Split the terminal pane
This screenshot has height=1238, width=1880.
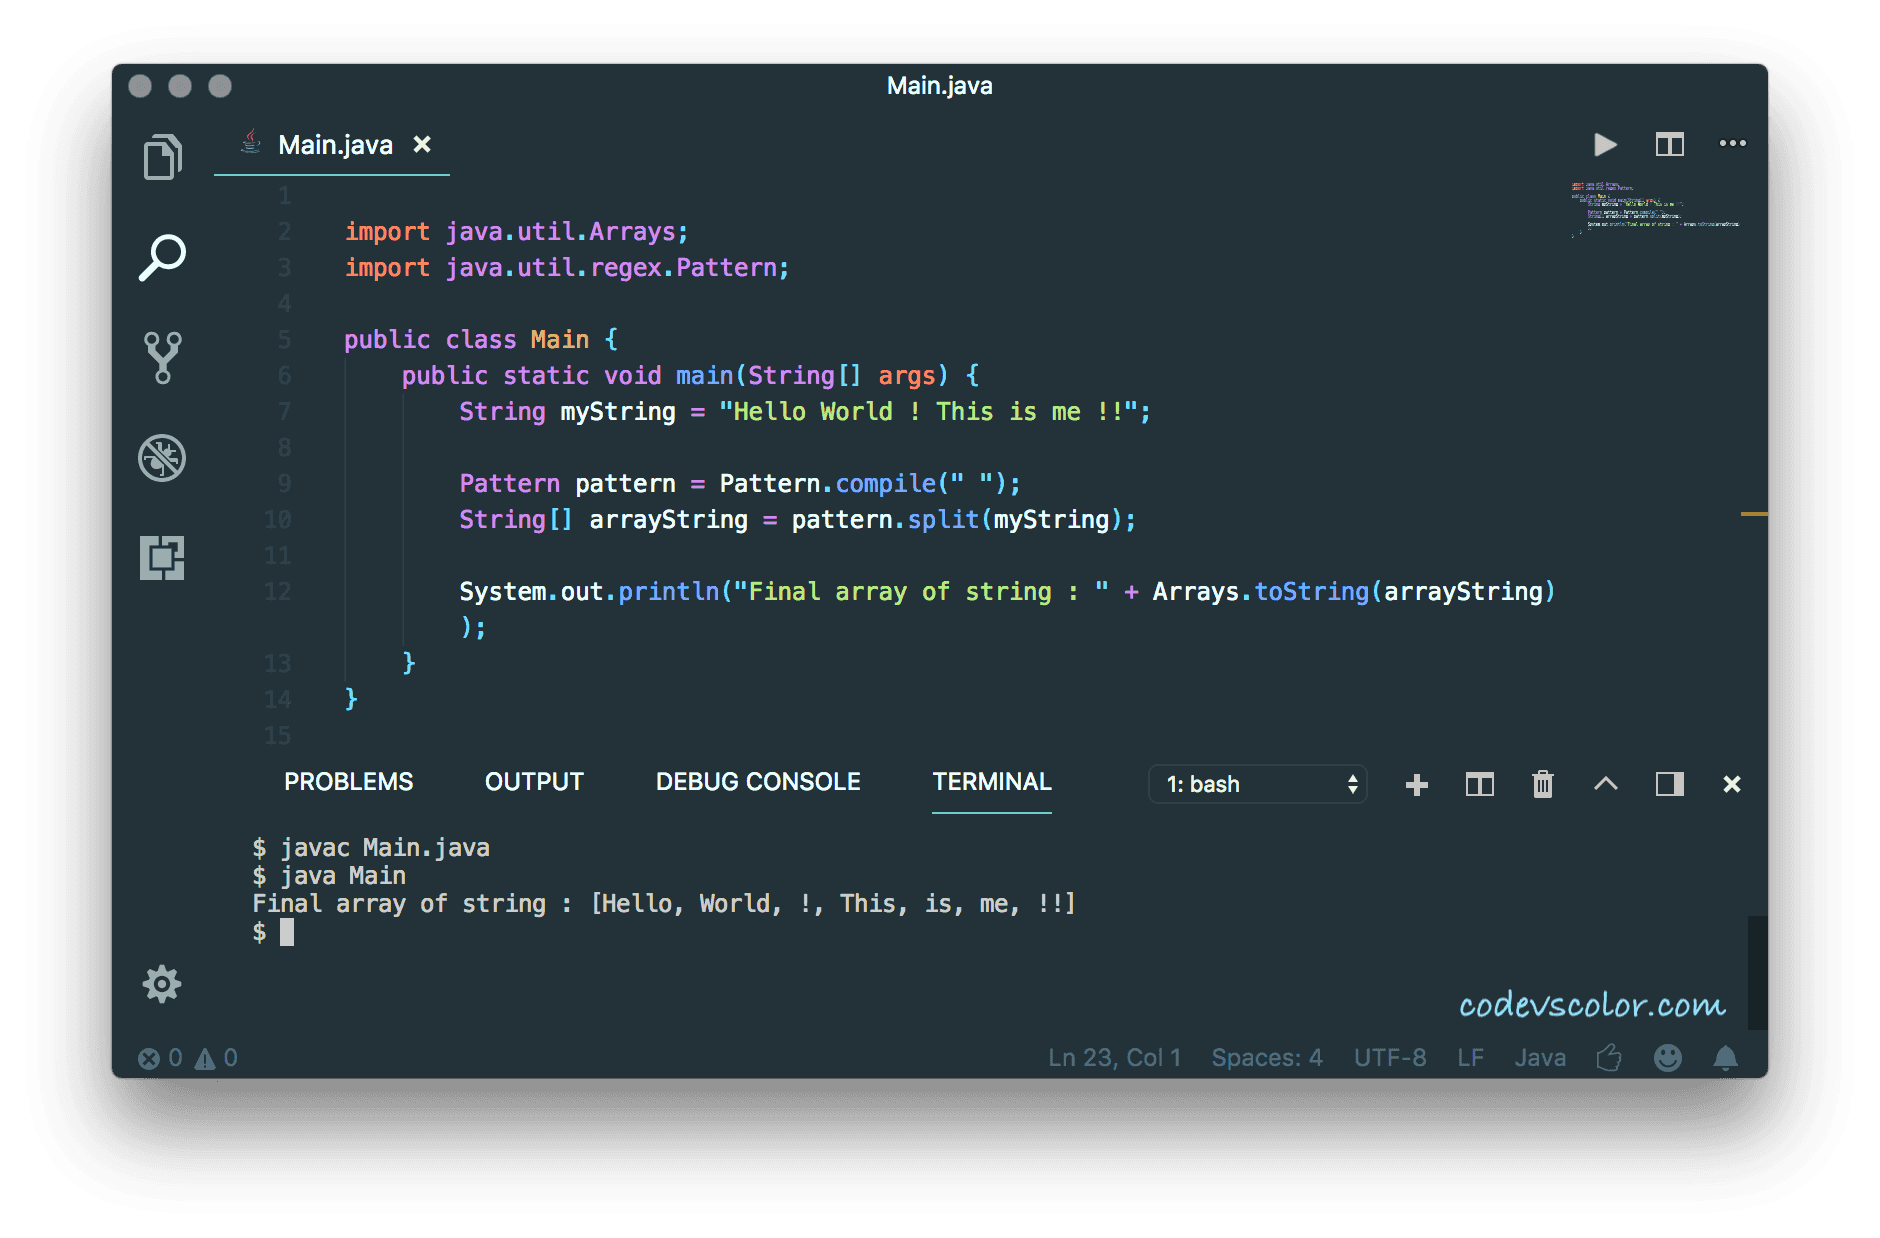(x=1479, y=785)
